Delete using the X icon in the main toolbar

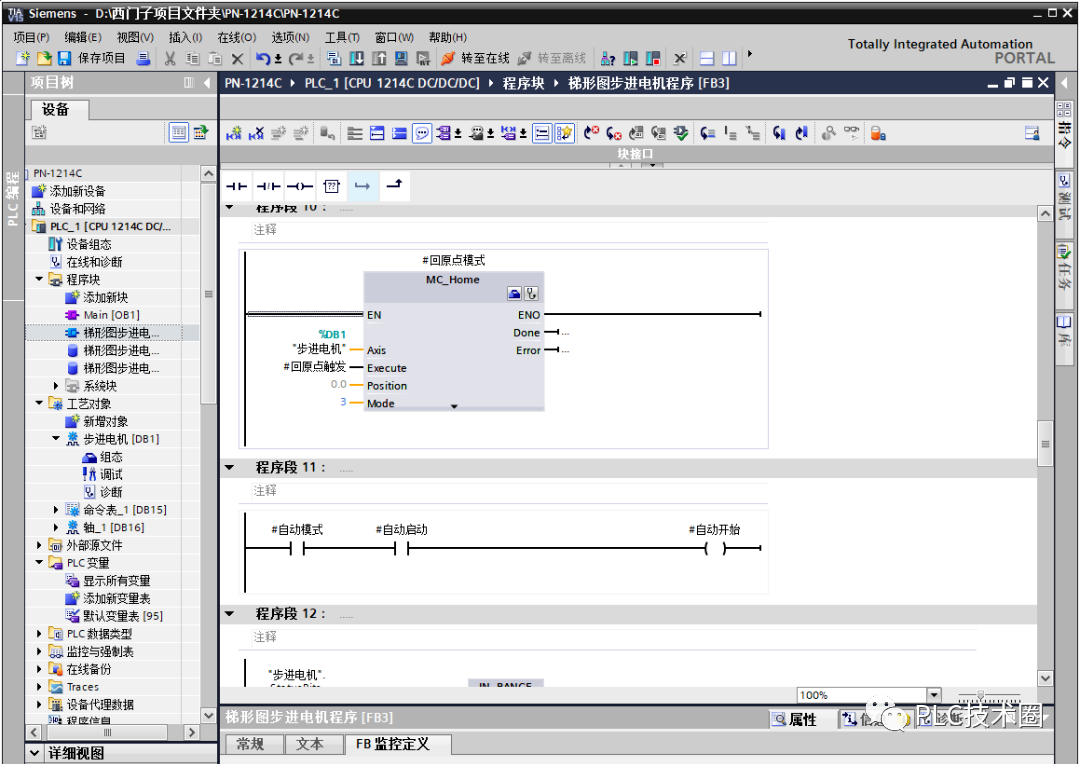238,59
